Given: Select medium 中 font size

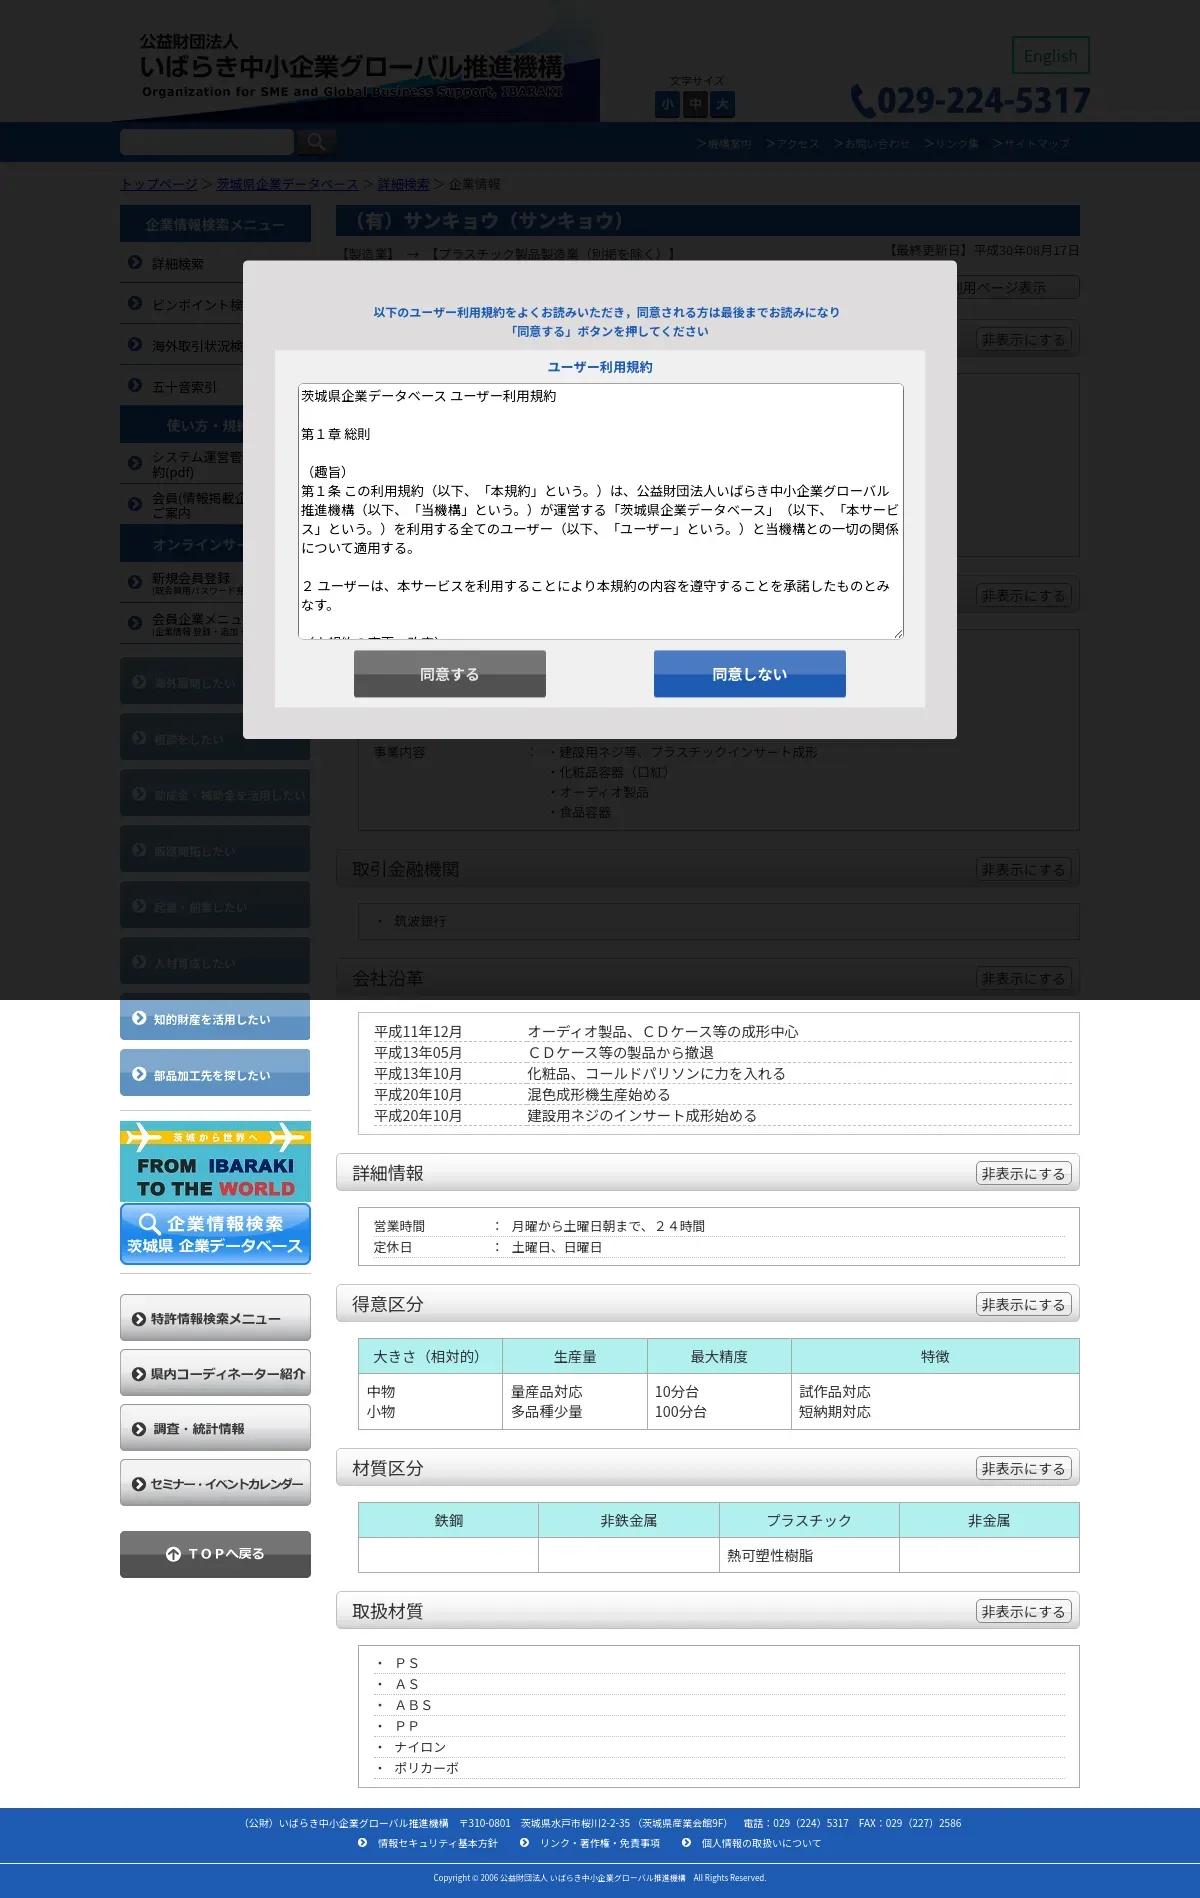Looking at the screenshot, I should coord(696,104).
